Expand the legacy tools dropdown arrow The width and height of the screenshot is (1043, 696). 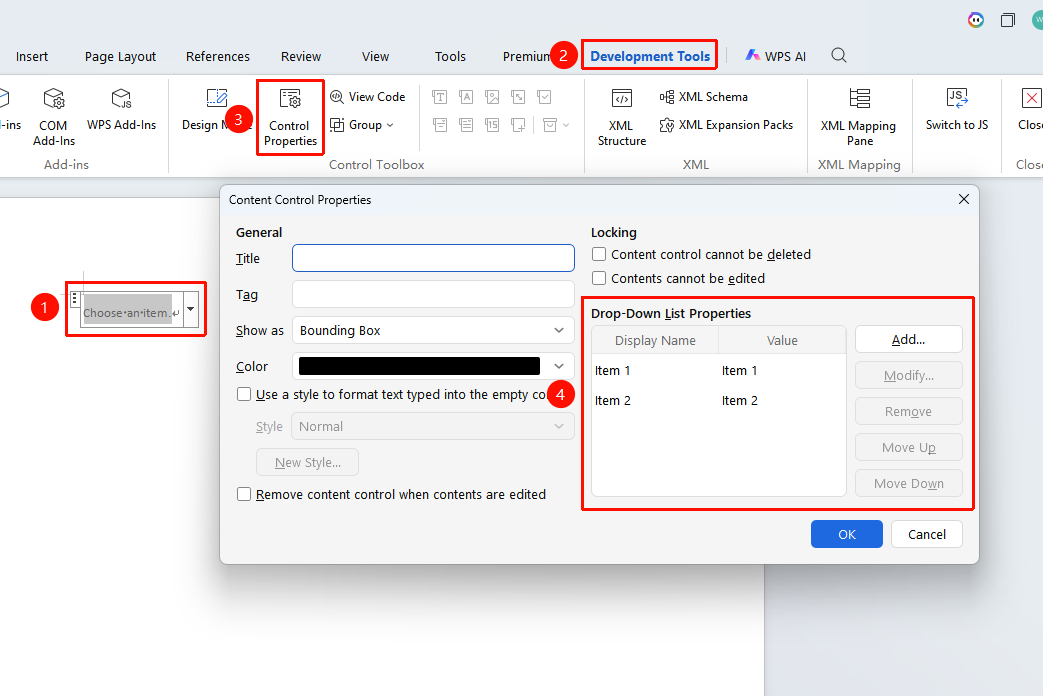[566, 124]
